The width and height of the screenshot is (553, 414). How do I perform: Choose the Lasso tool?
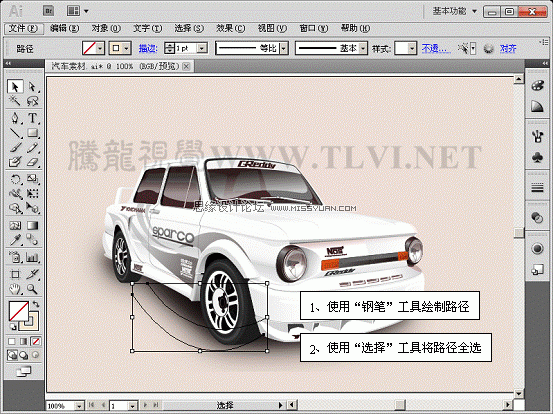32,101
